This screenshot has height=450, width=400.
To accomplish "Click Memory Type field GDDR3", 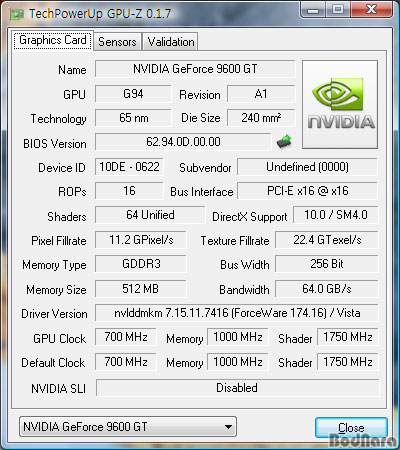I will [x=141, y=264].
